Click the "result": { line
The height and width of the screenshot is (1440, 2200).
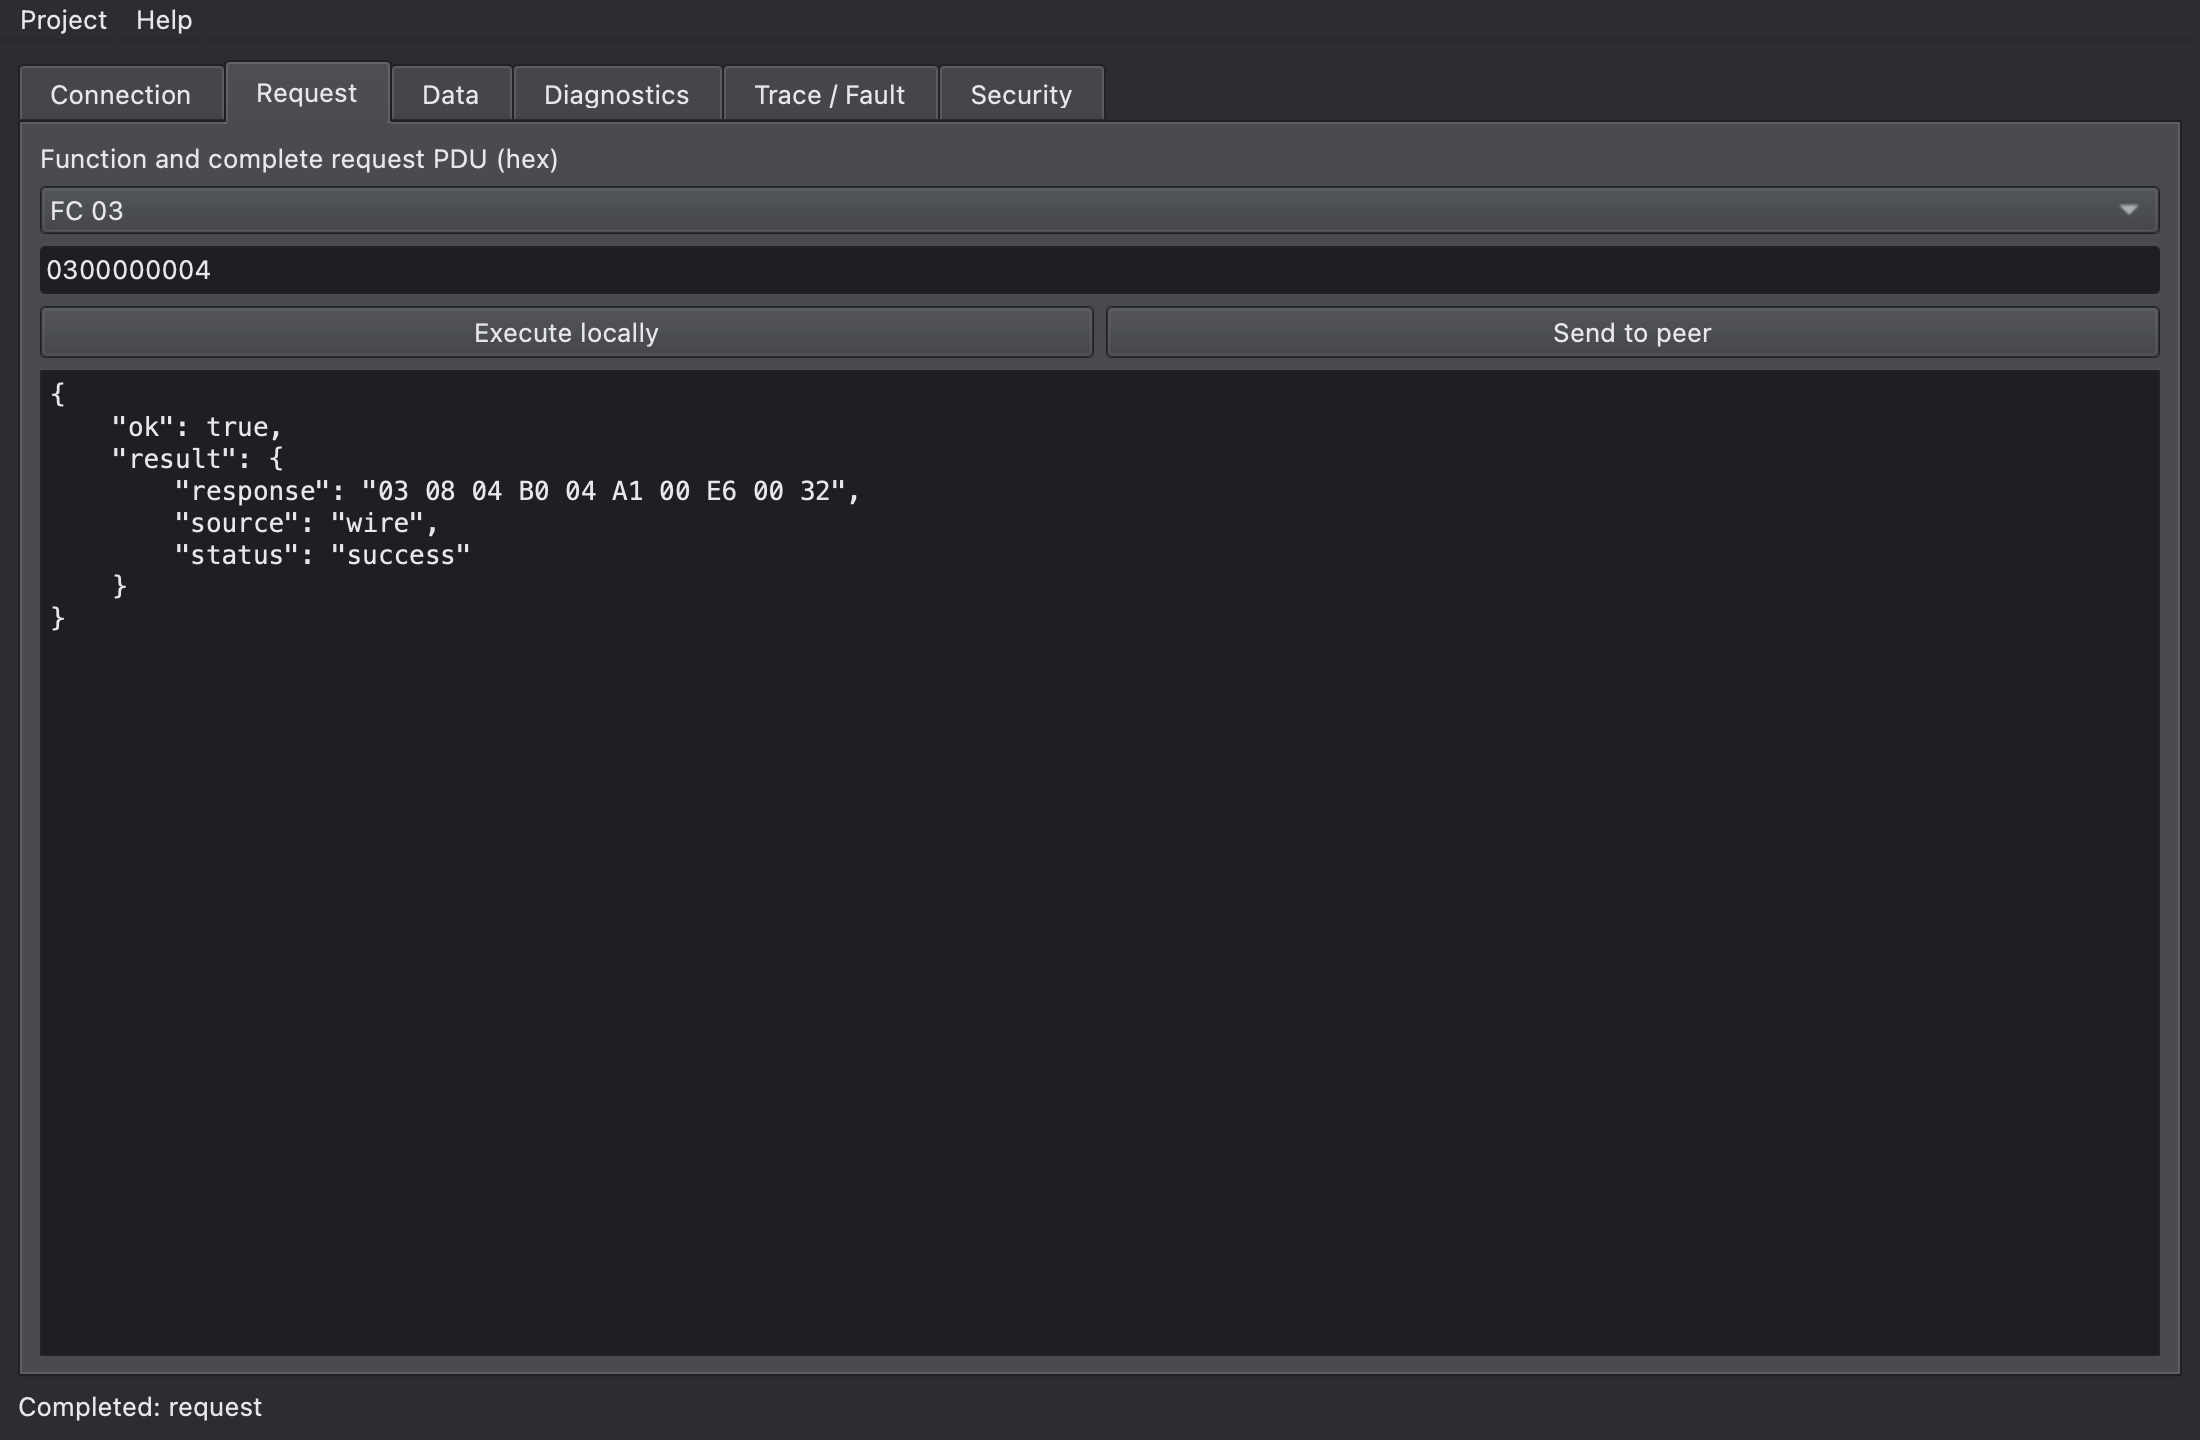(x=197, y=459)
